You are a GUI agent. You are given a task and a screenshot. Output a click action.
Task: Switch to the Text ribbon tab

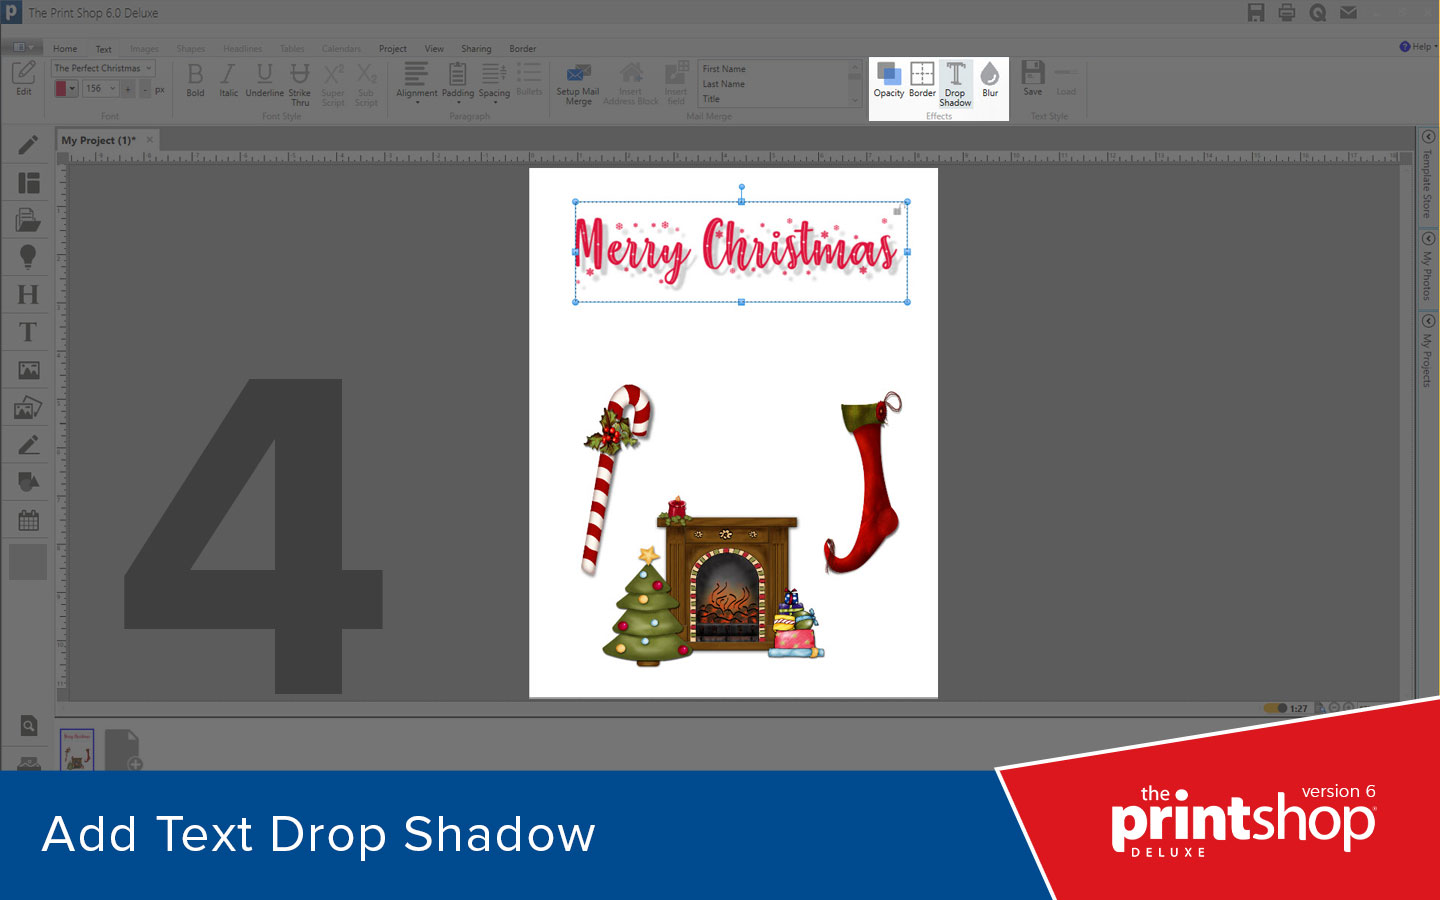pyautogui.click(x=104, y=48)
